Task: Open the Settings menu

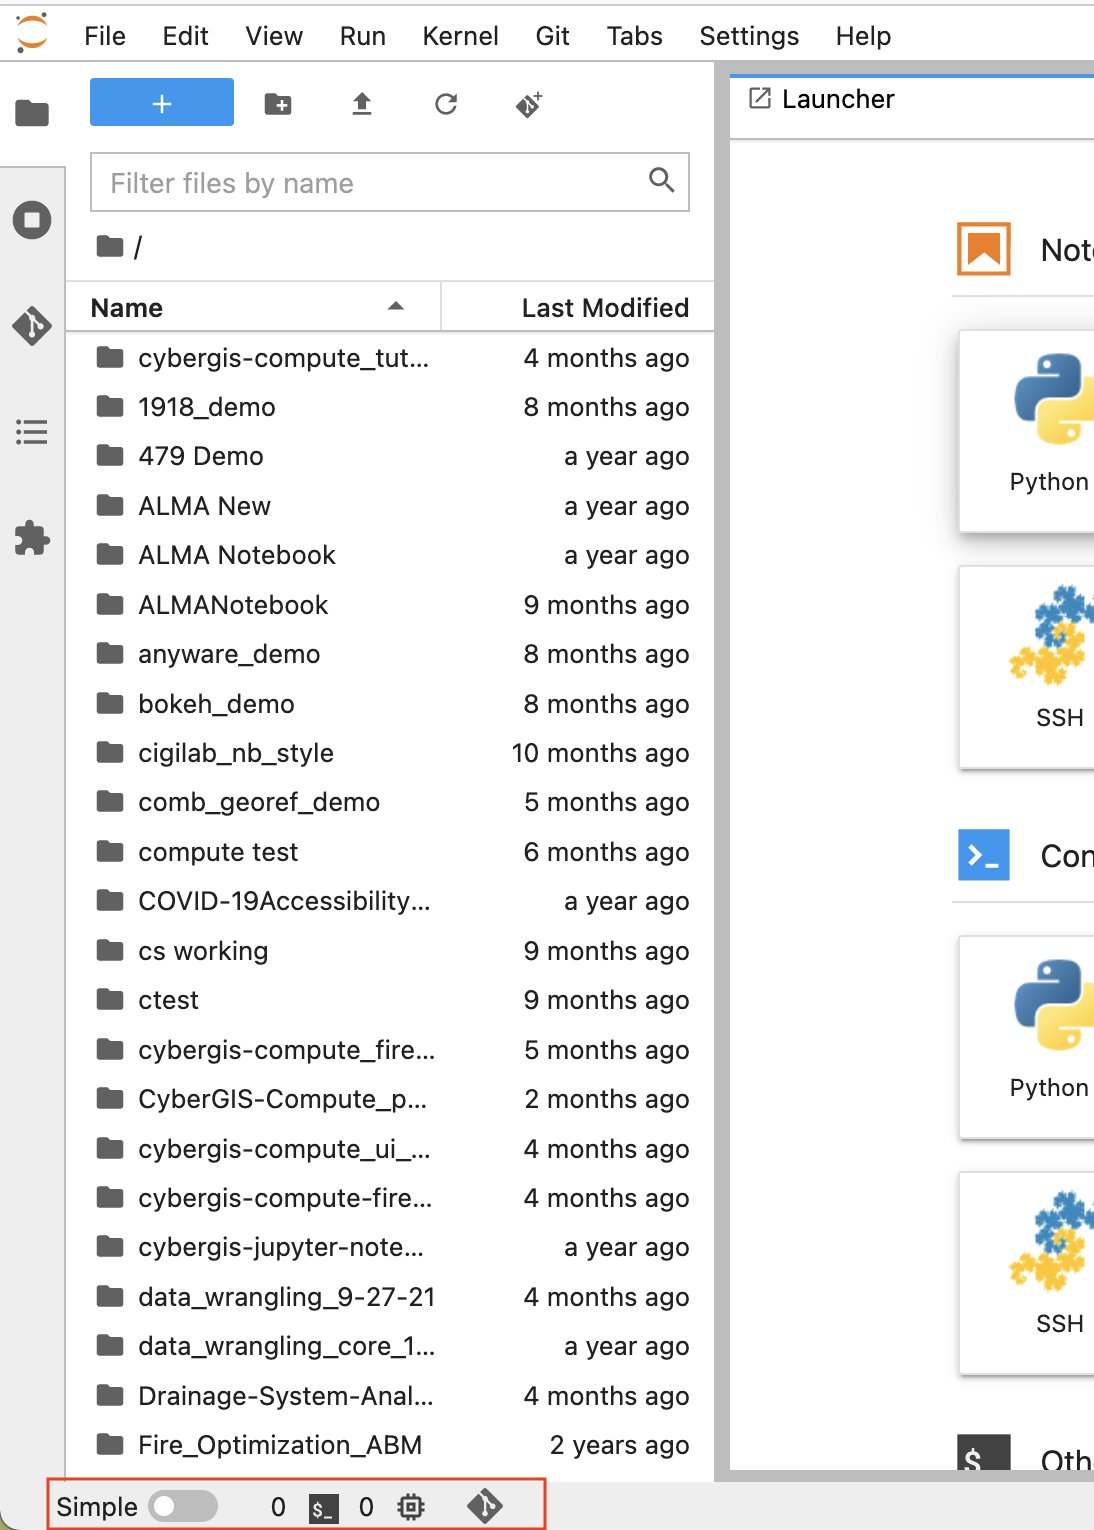Action: point(748,35)
